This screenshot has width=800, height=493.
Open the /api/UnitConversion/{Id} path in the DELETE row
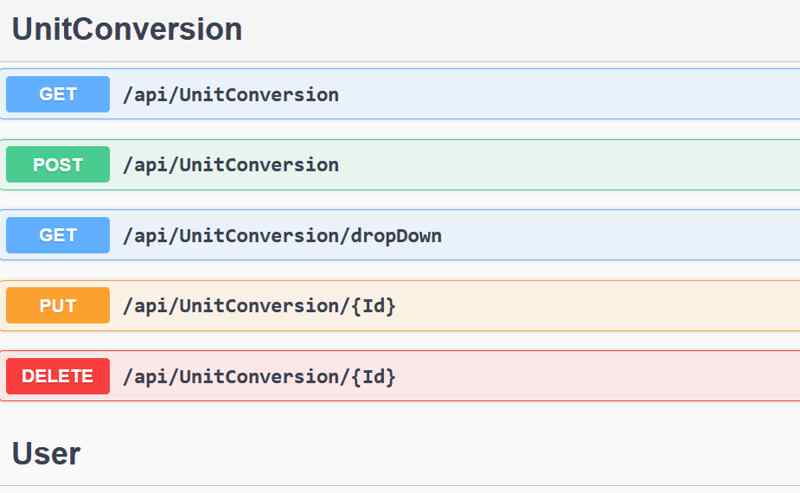[x=259, y=376]
